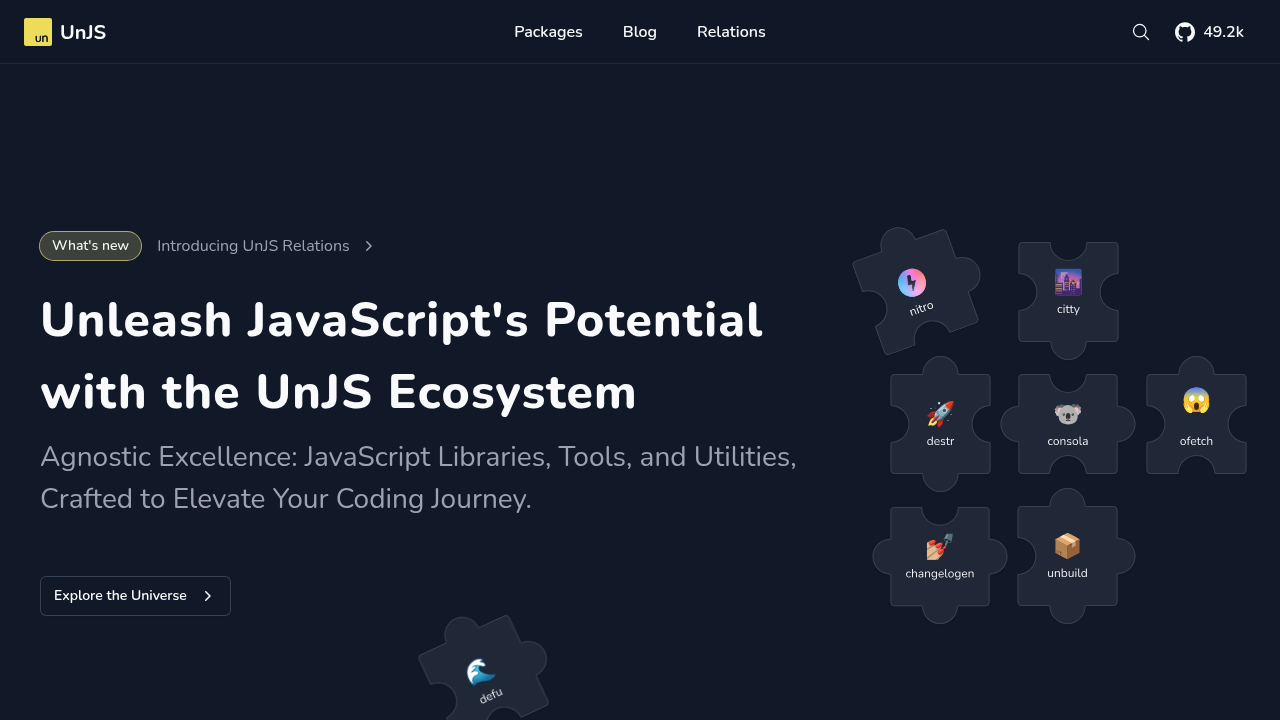This screenshot has width=1280, height=720.
Task: Go to the Blog page
Action: (640, 32)
